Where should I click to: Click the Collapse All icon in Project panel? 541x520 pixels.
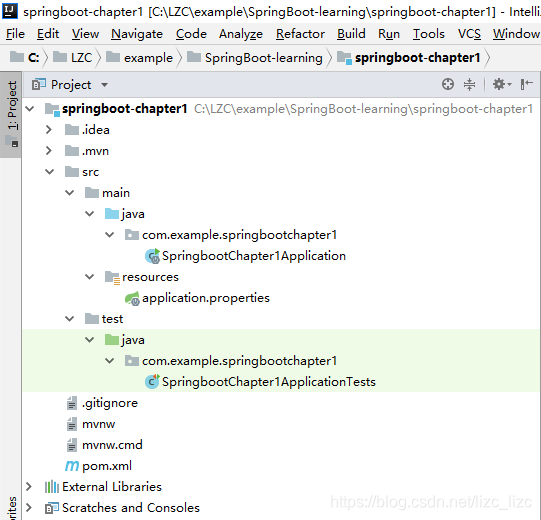[469, 84]
